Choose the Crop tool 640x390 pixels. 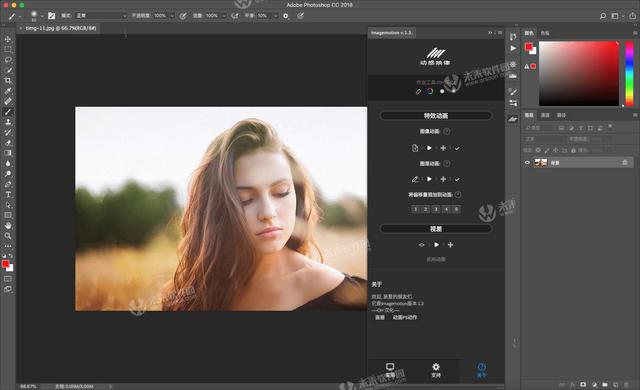point(8,80)
